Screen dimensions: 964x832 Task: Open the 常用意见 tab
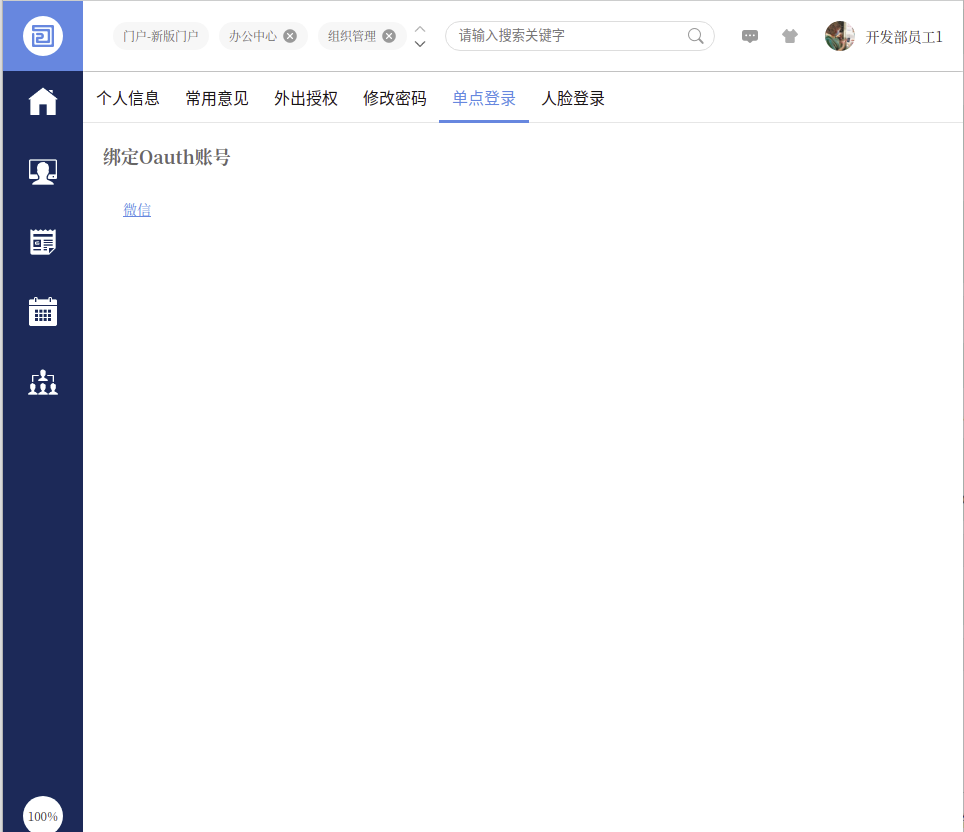217,98
